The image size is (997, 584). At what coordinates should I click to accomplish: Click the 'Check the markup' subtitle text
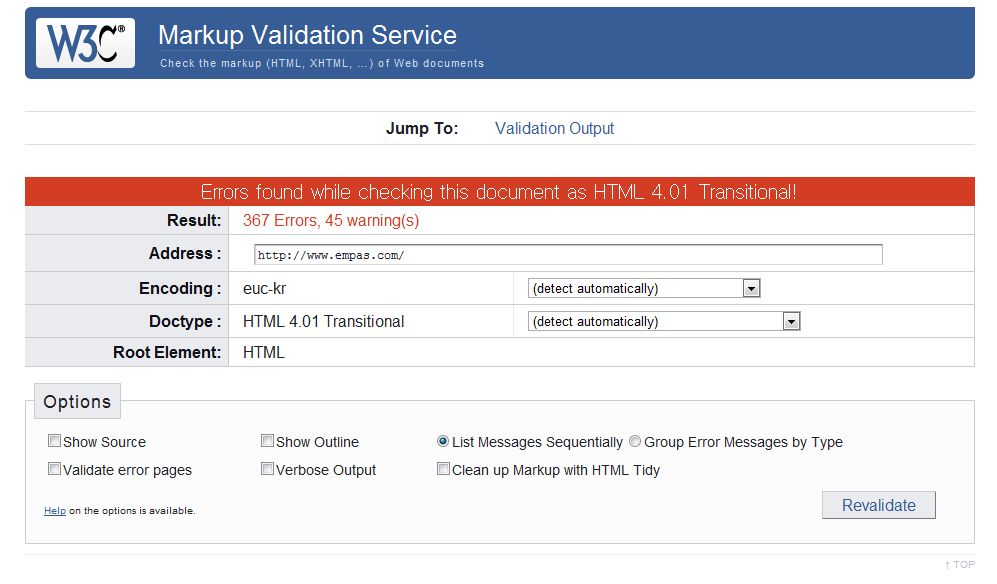[322, 63]
